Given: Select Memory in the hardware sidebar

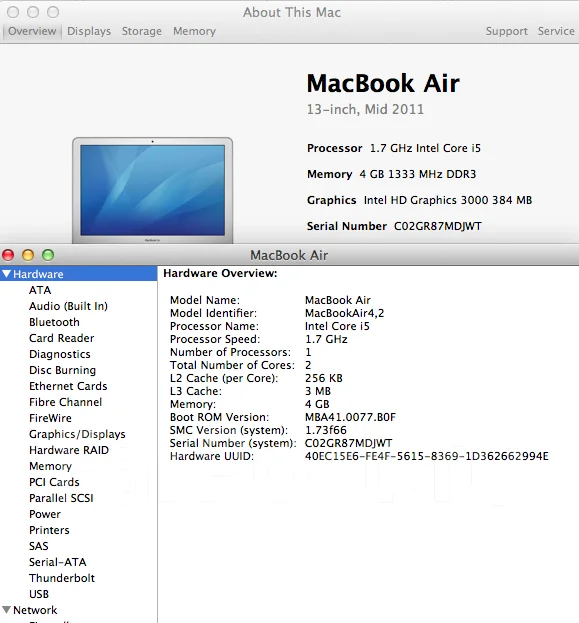Looking at the screenshot, I should point(50,466).
